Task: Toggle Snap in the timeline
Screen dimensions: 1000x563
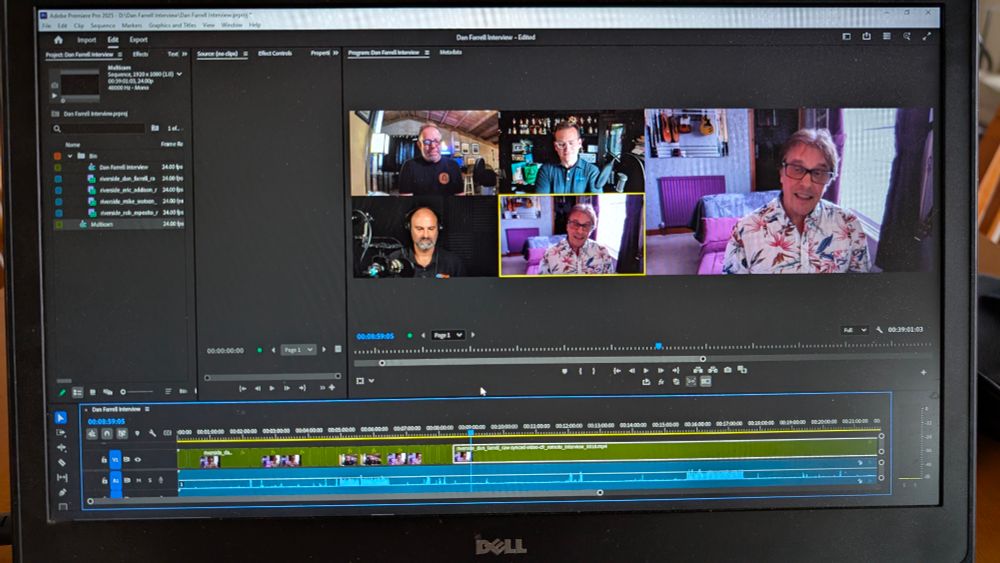Action: 107,434
